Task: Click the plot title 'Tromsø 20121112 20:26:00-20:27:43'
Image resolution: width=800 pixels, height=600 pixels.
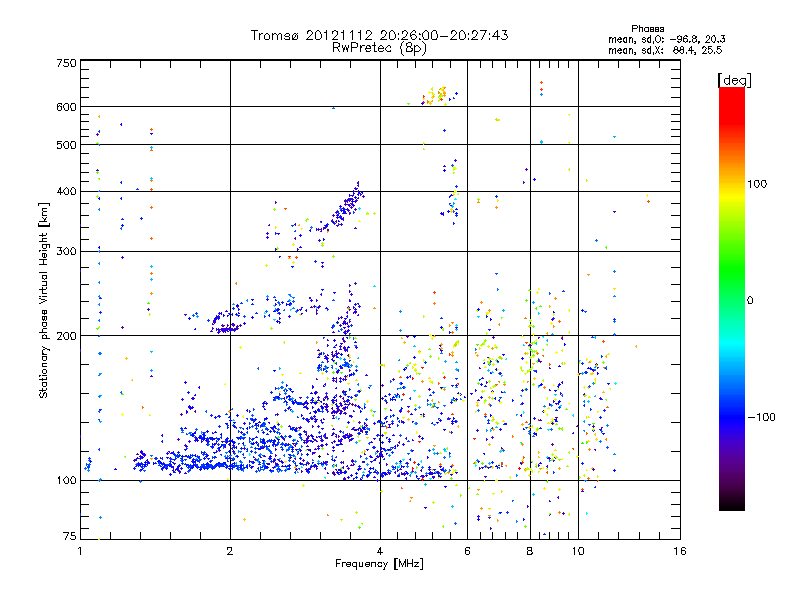Action: (379, 35)
